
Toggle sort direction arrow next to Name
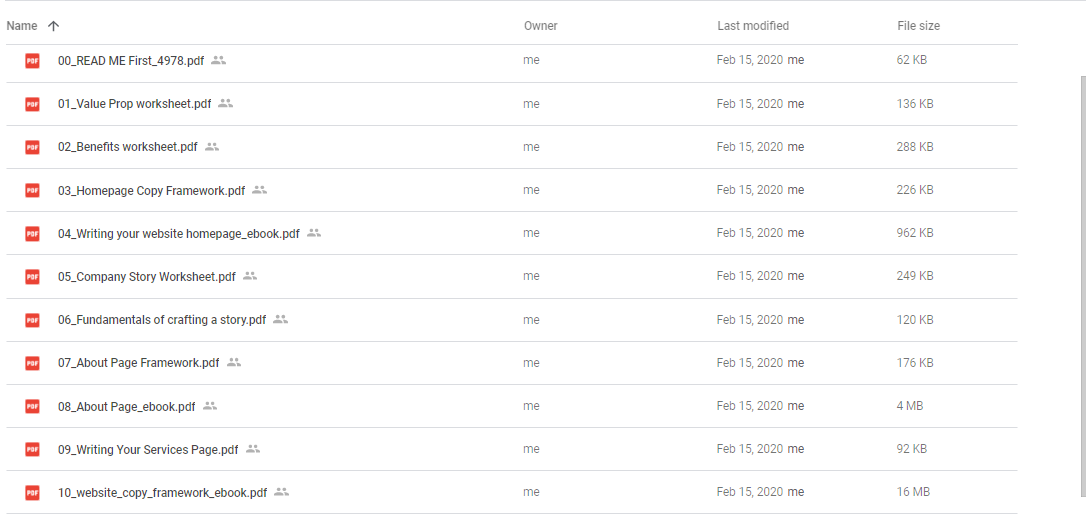point(53,26)
